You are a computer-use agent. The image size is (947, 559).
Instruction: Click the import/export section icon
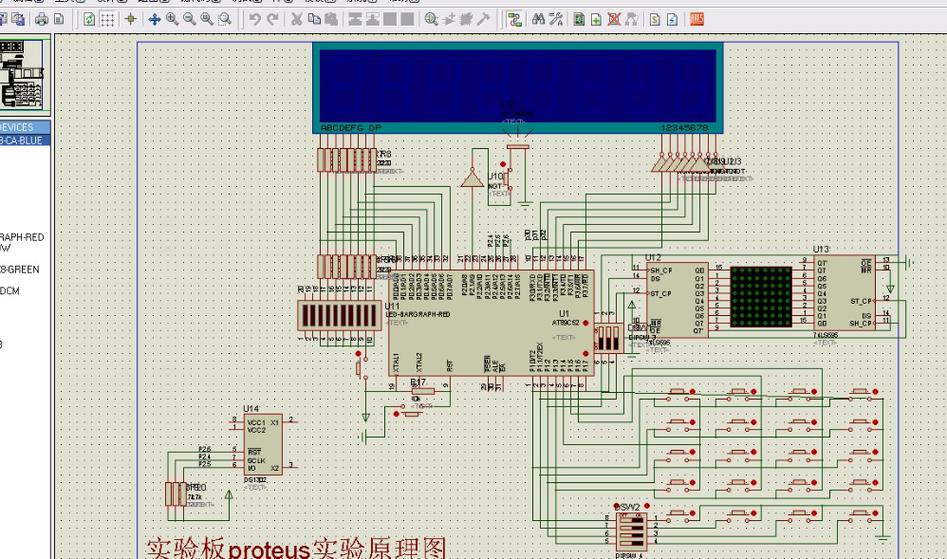[18, 19]
